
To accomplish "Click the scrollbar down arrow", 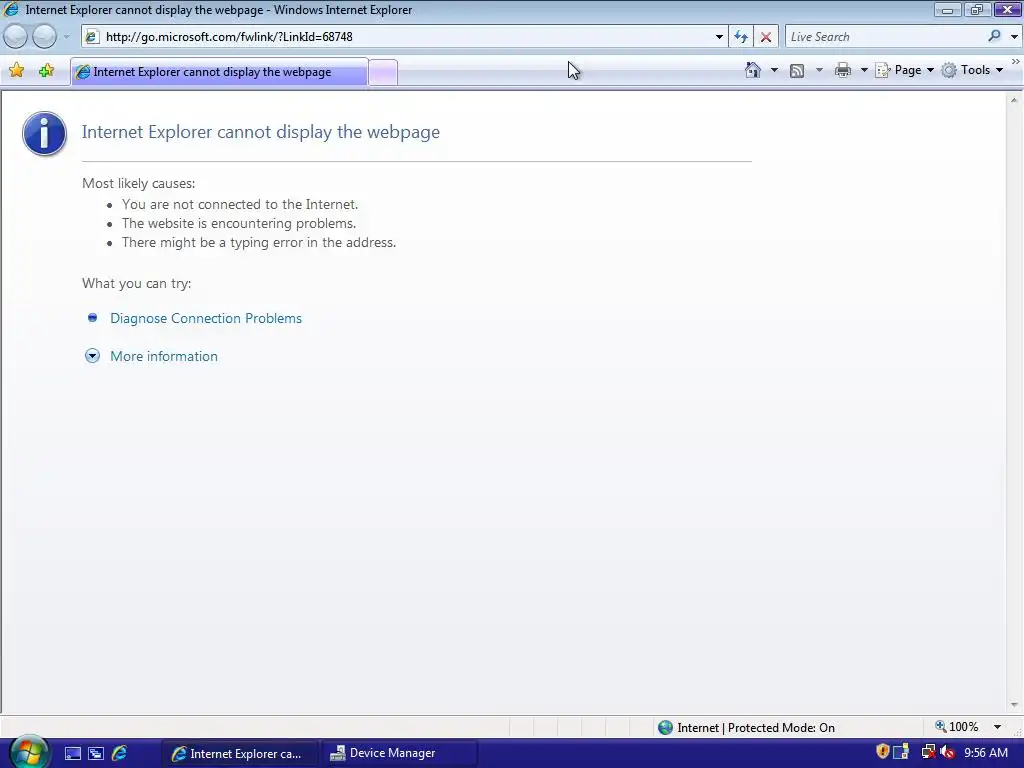I will (x=1014, y=705).
